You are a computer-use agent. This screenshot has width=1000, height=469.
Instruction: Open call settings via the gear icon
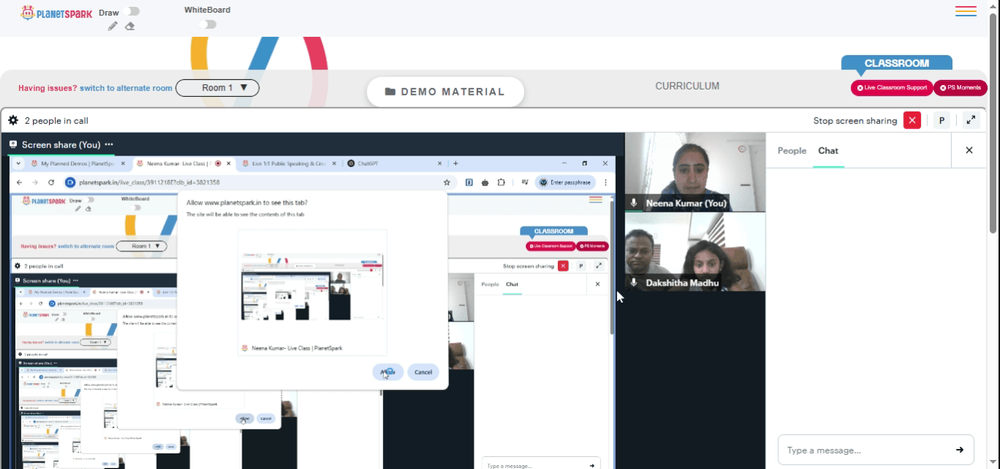(x=13, y=120)
